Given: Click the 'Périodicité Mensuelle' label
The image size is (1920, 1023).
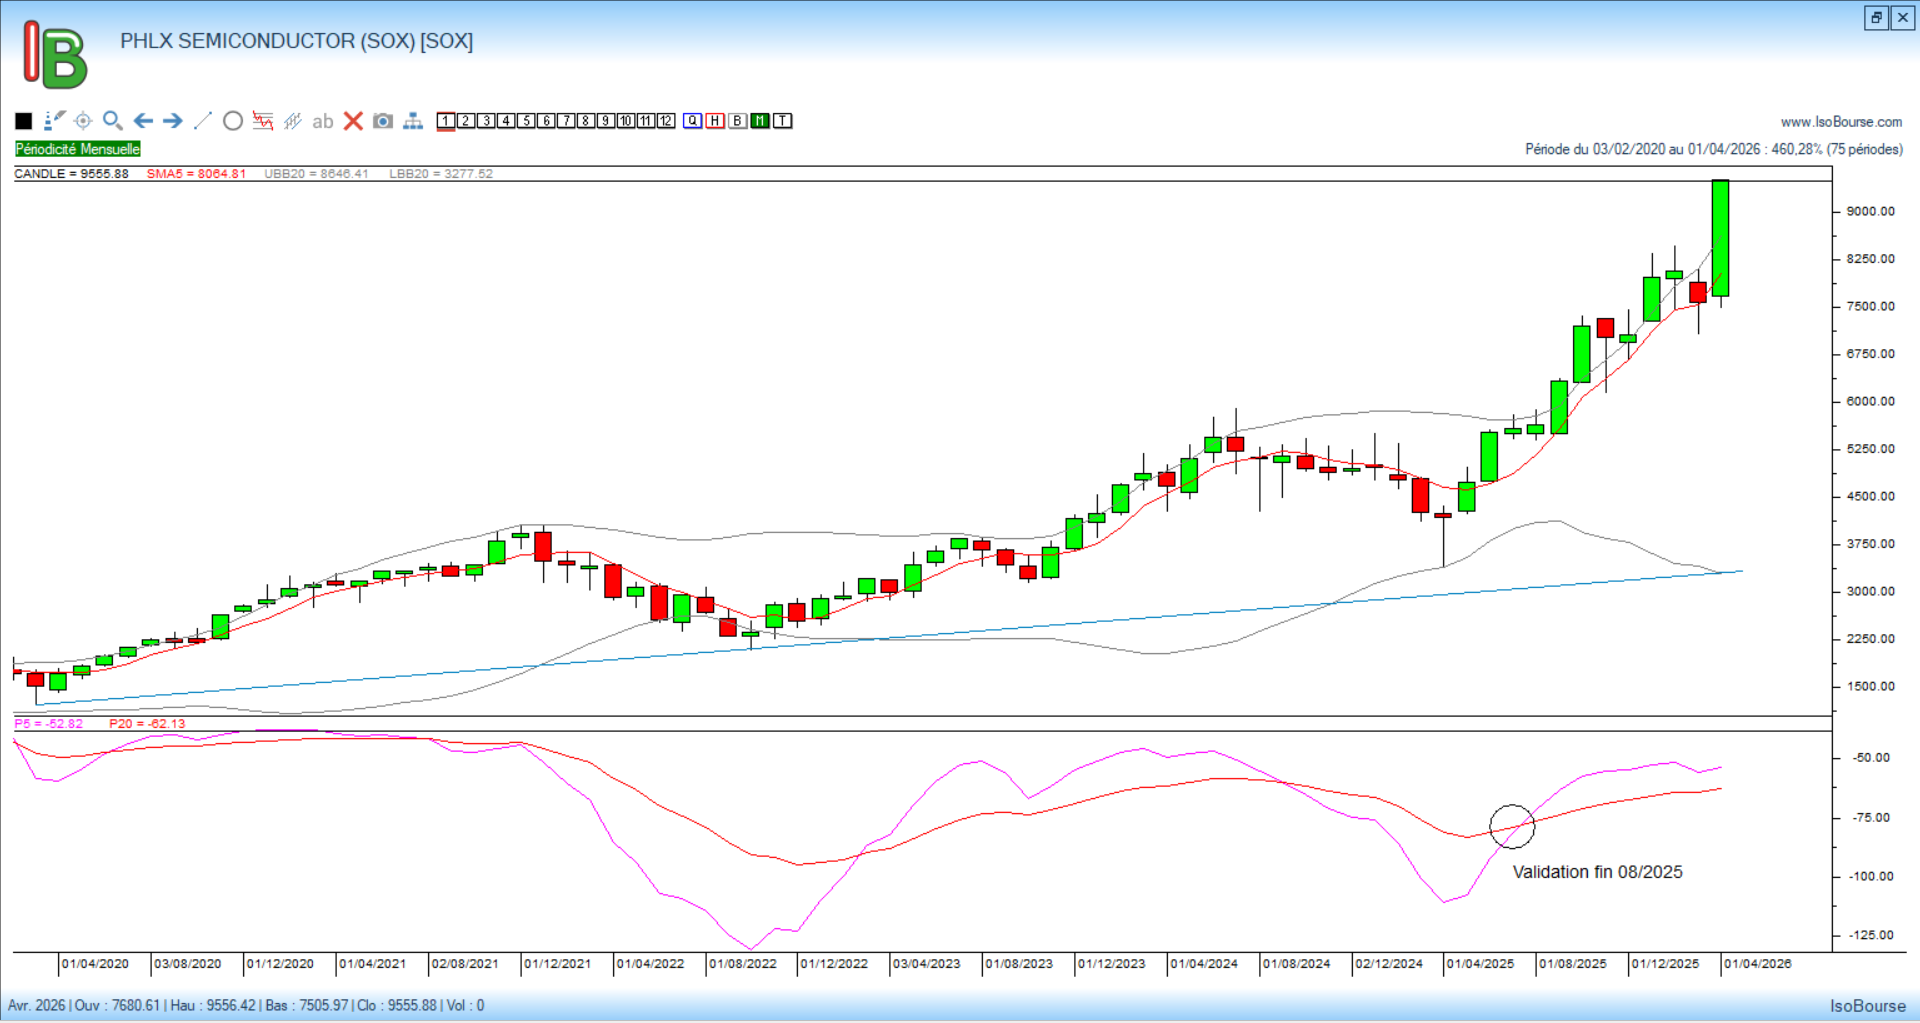Looking at the screenshot, I should (x=78, y=149).
